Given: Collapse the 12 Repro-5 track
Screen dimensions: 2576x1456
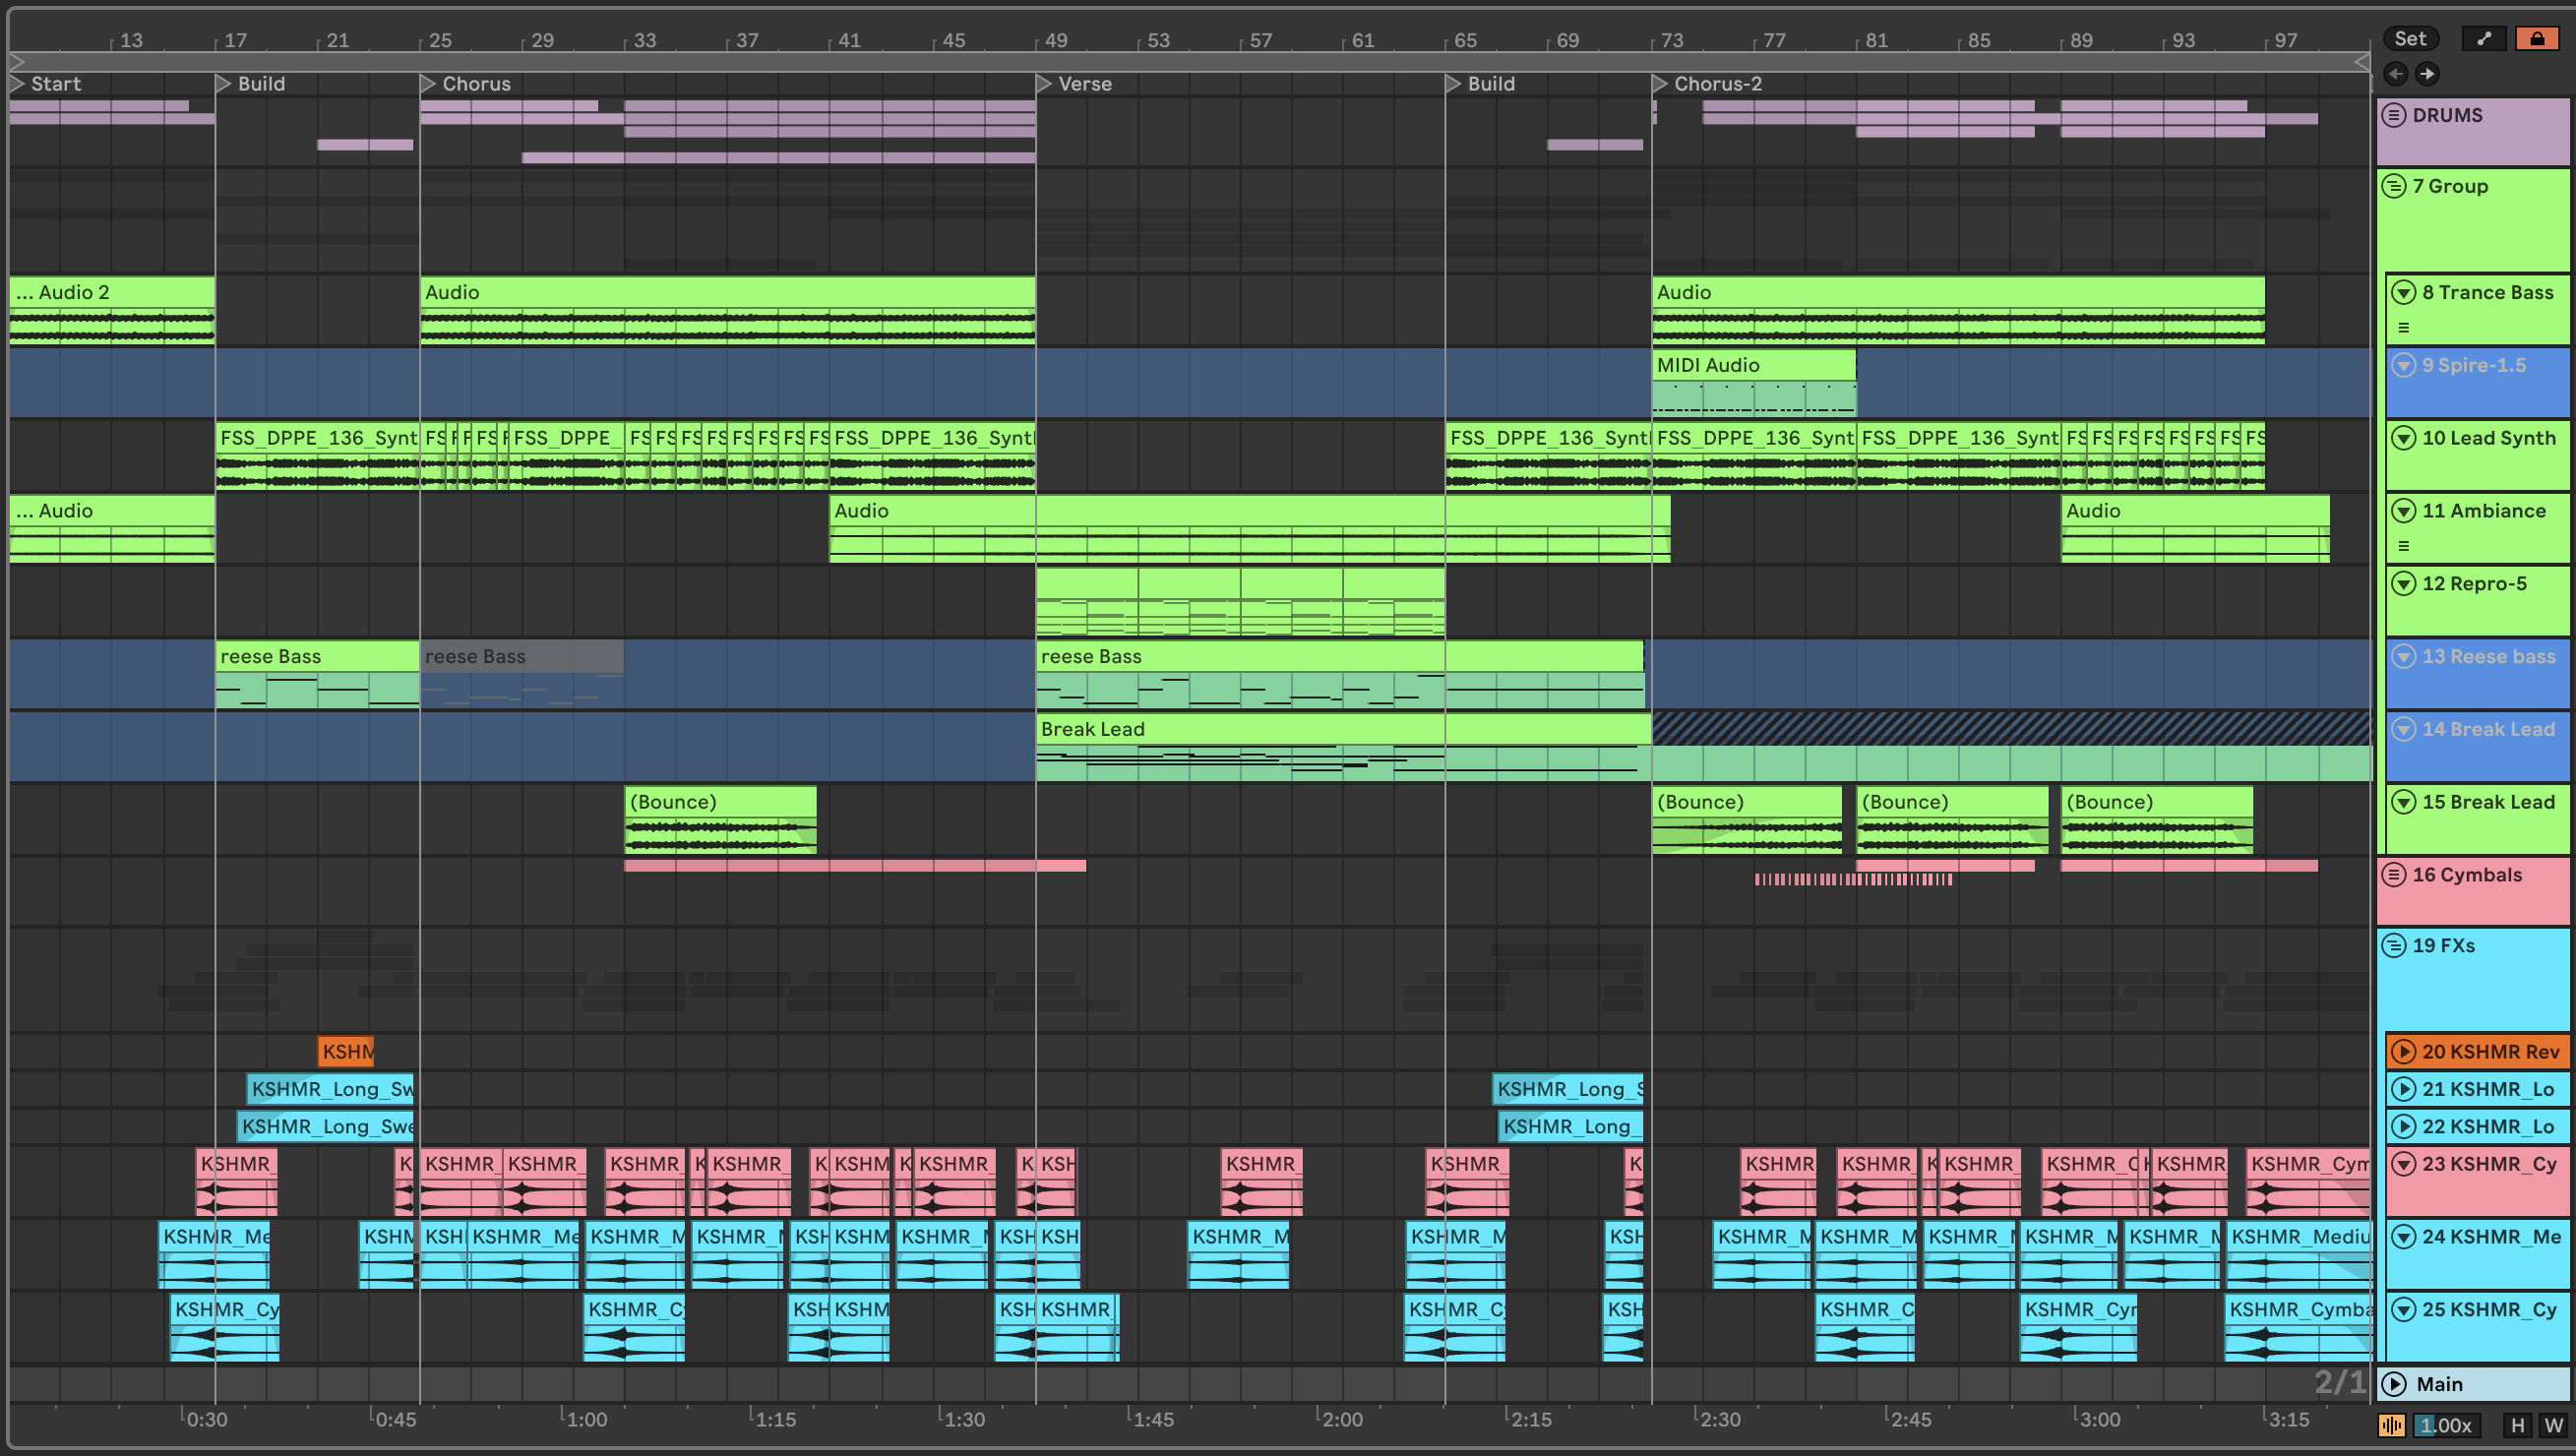Looking at the screenshot, I should click(2404, 584).
